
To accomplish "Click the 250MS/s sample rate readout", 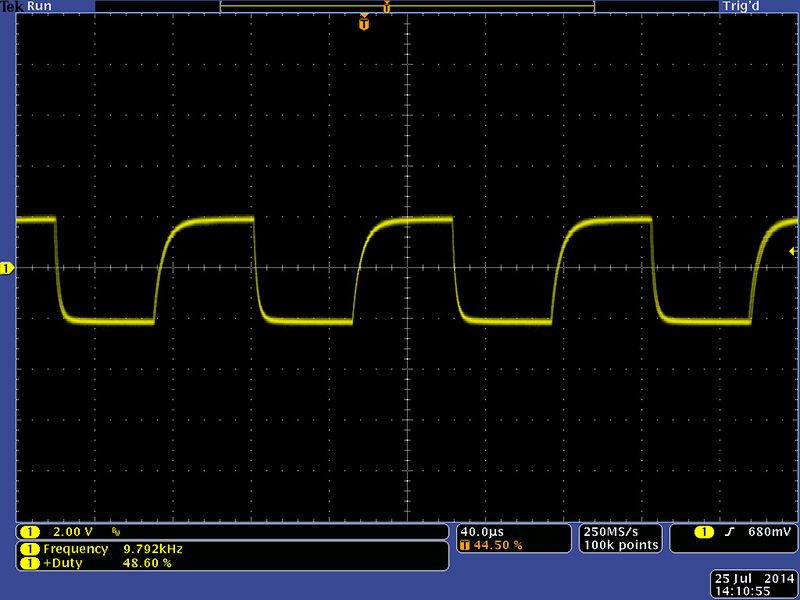I will [611, 532].
